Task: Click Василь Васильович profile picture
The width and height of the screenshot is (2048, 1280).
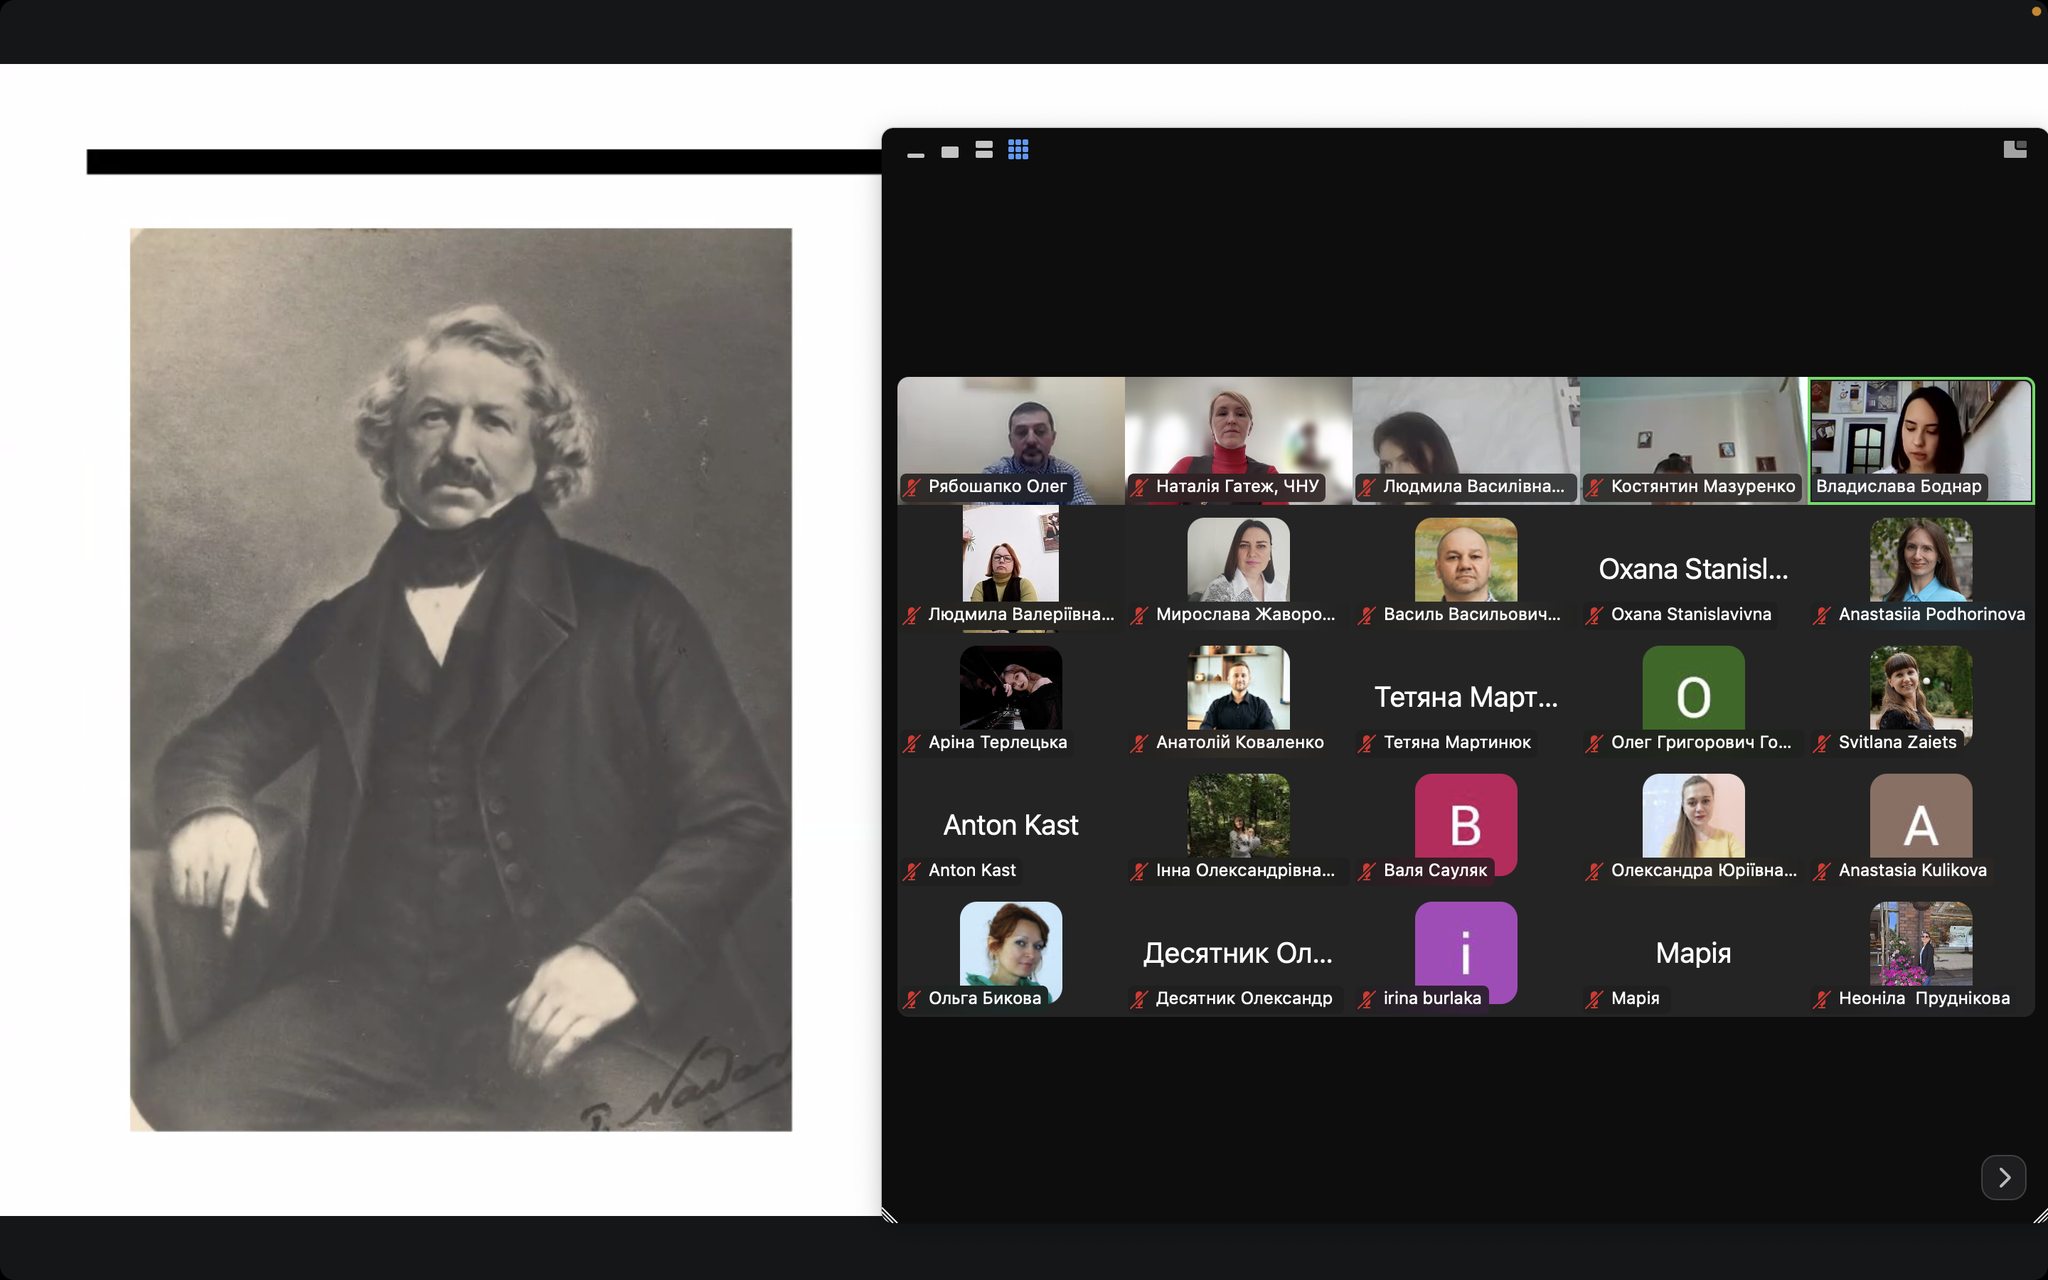Action: tap(1466, 560)
